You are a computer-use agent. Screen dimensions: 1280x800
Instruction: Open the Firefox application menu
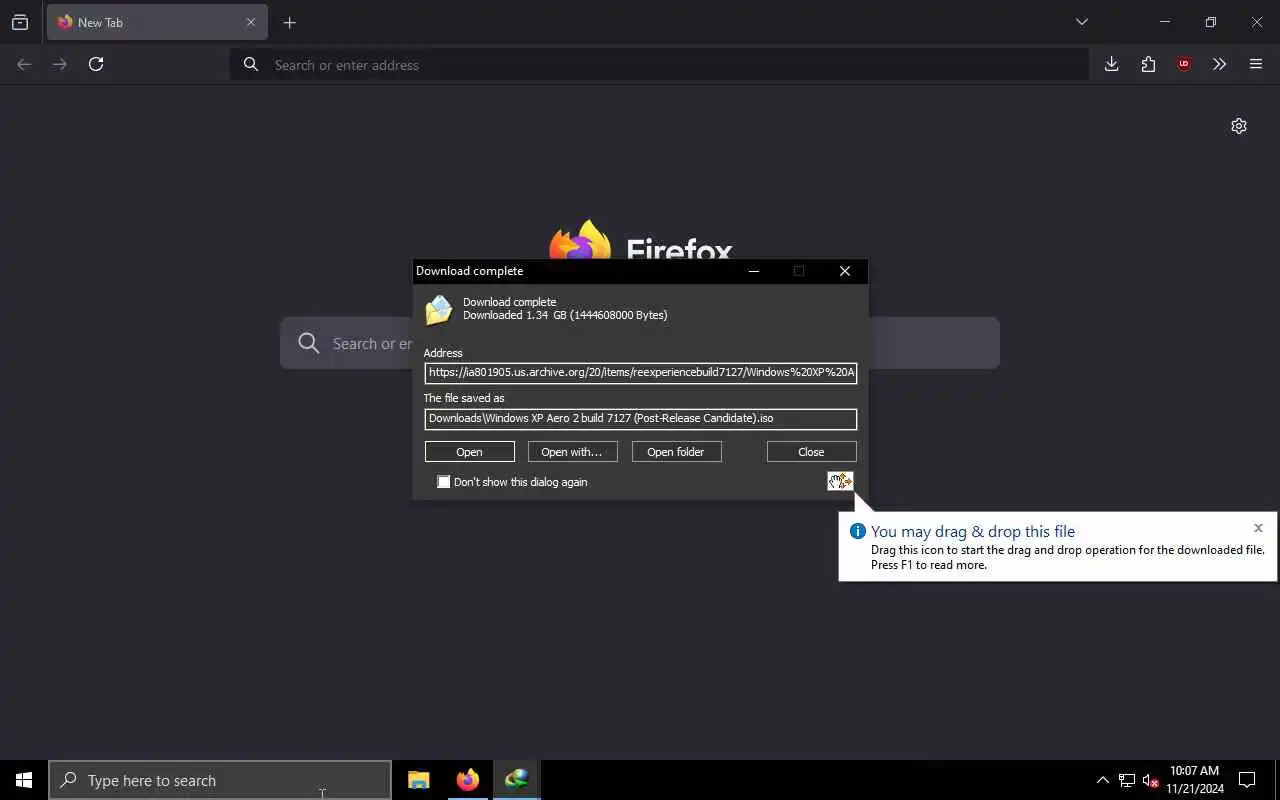coord(1256,64)
